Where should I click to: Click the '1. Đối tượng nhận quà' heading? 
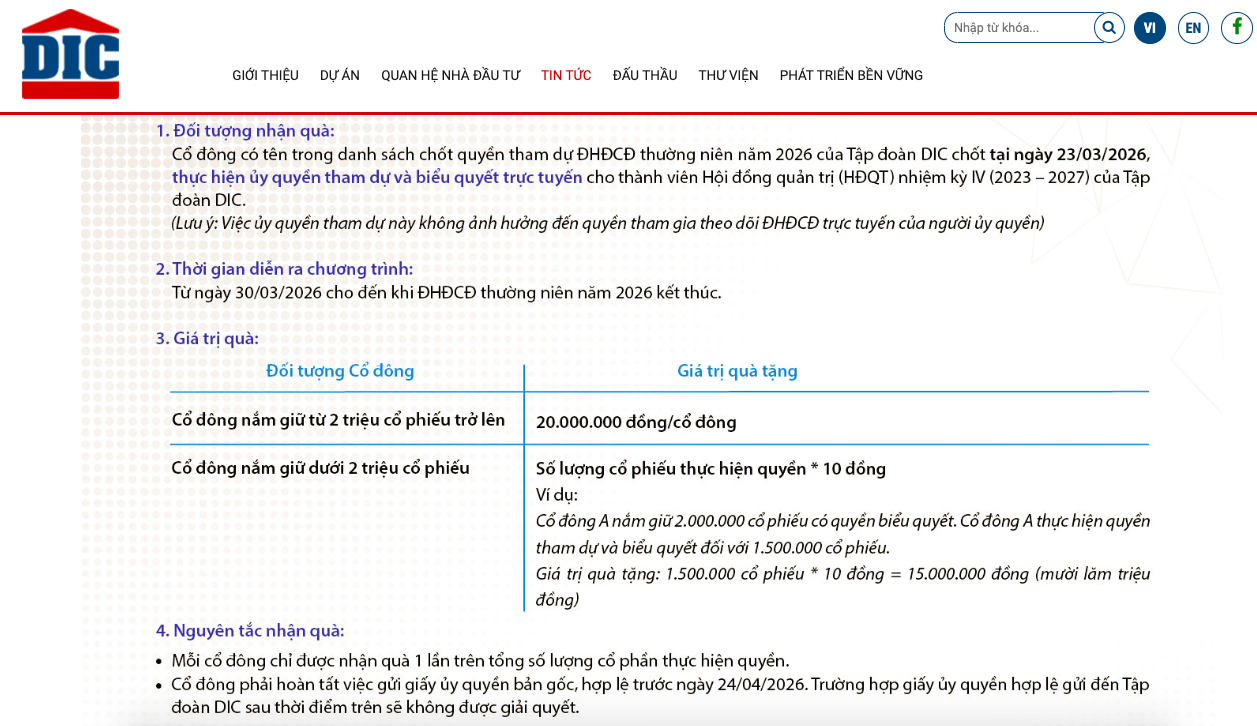(x=245, y=130)
